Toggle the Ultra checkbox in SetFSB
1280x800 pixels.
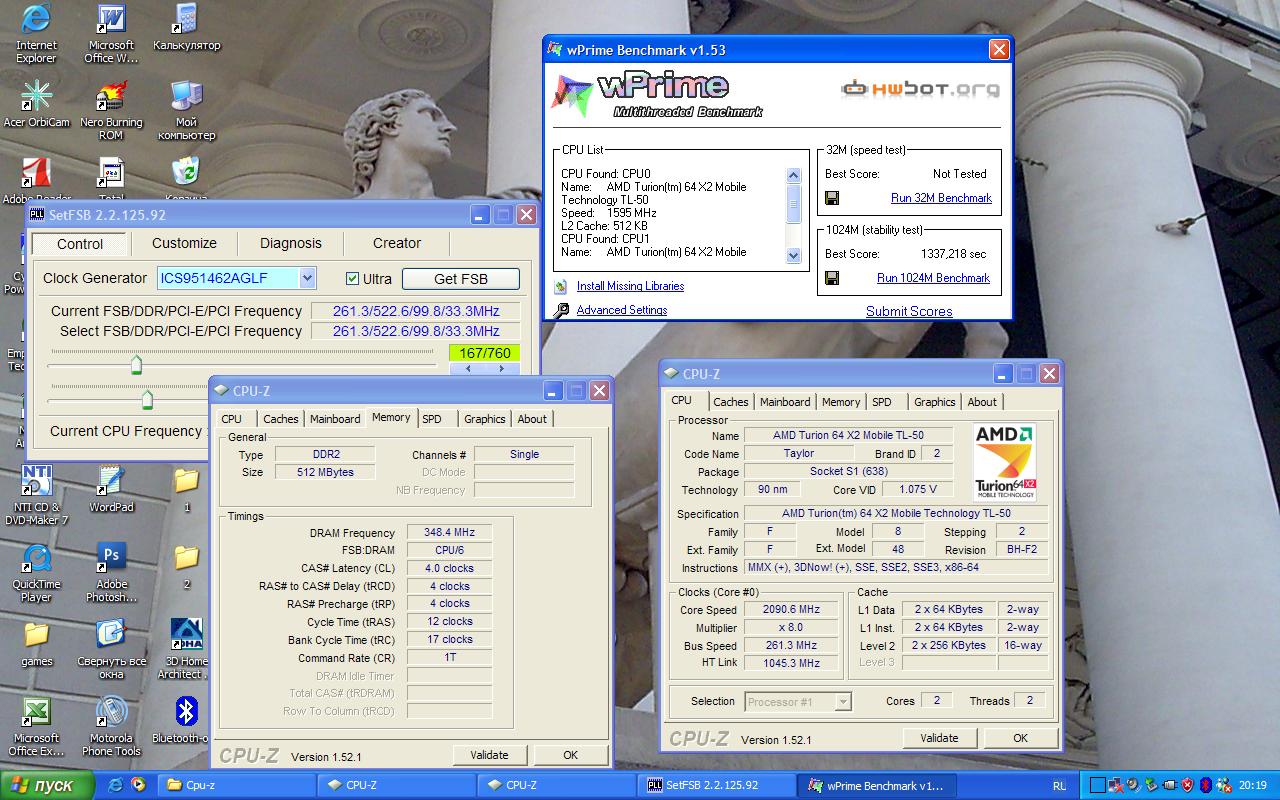tap(352, 279)
